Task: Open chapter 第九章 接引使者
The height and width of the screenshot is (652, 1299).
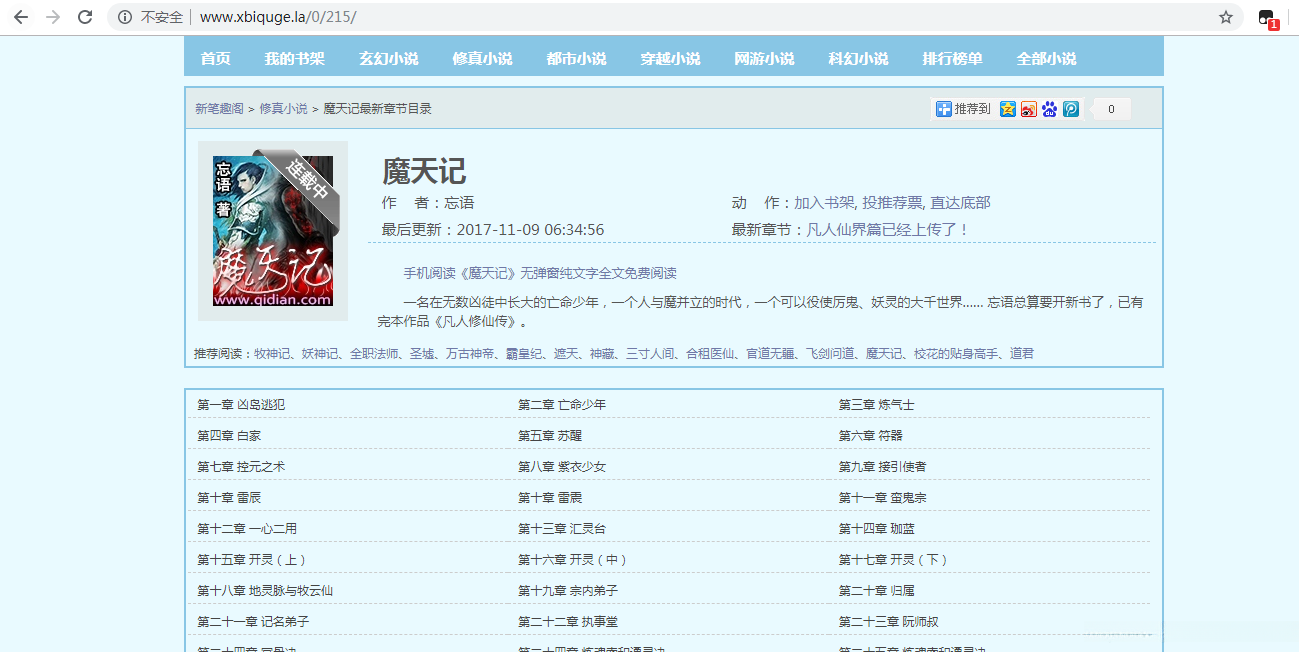Action: point(883,467)
